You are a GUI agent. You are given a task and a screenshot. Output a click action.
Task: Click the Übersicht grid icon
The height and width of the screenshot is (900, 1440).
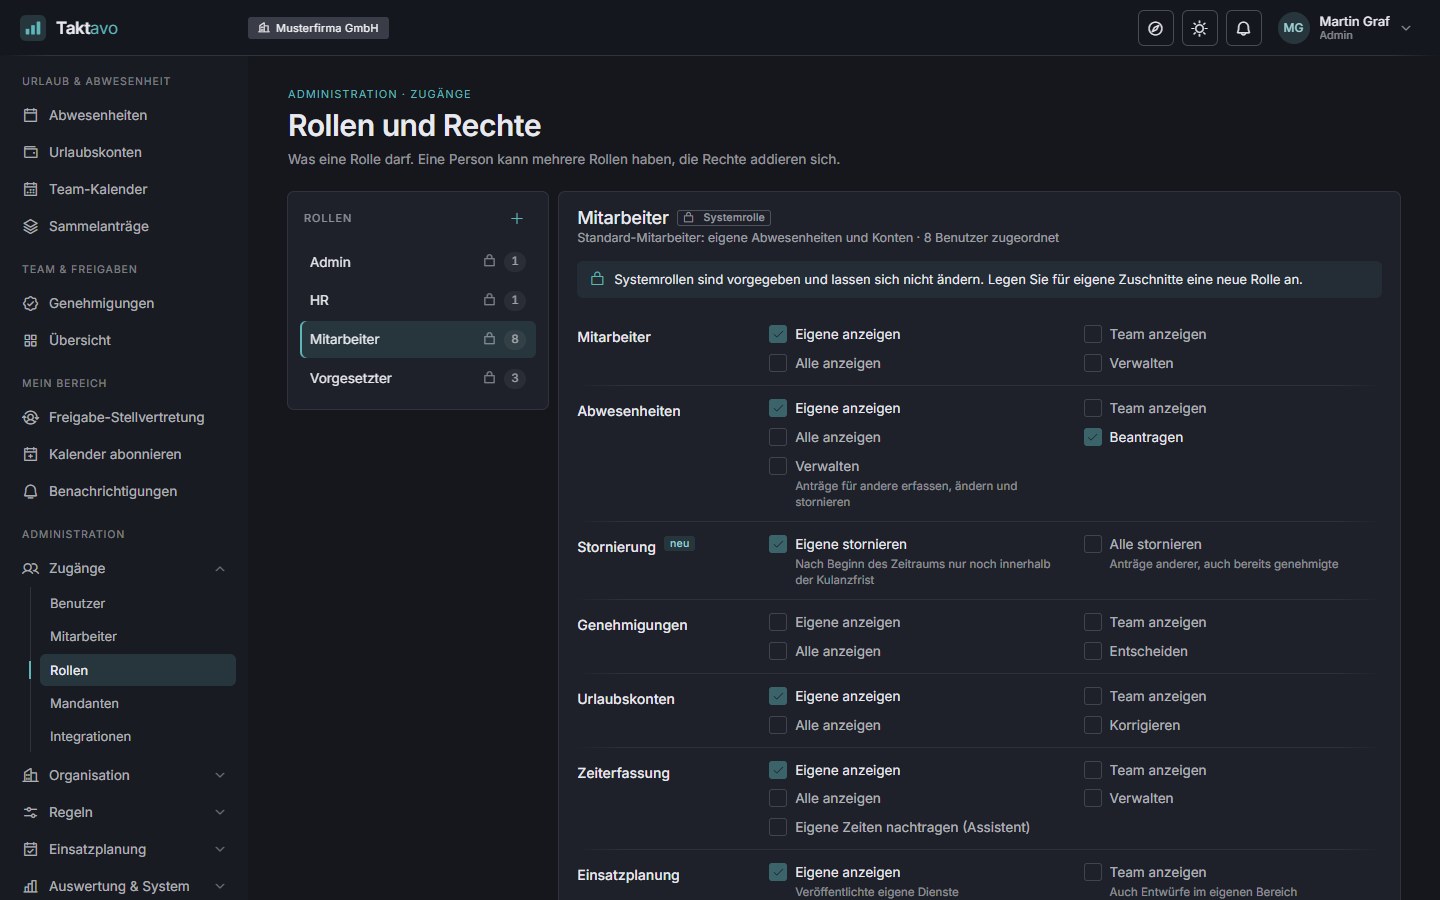pyautogui.click(x=31, y=340)
